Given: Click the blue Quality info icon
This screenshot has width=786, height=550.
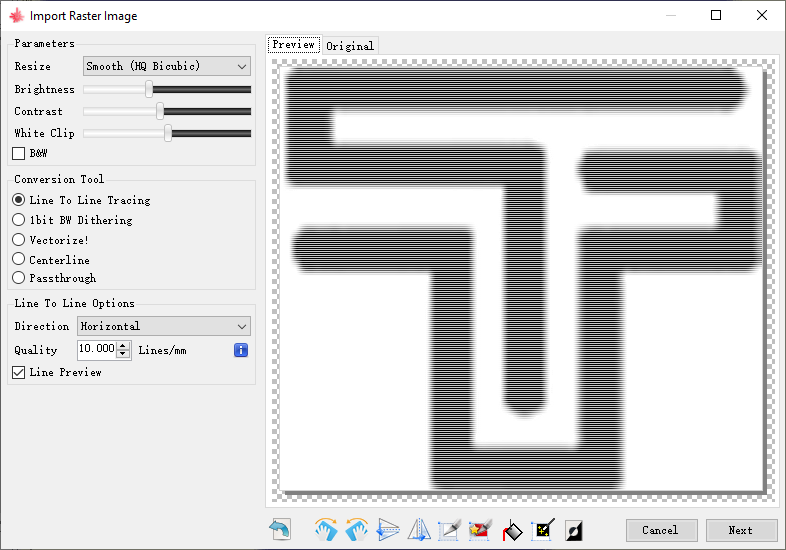Looking at the screenshot, I should coord(241,350).
